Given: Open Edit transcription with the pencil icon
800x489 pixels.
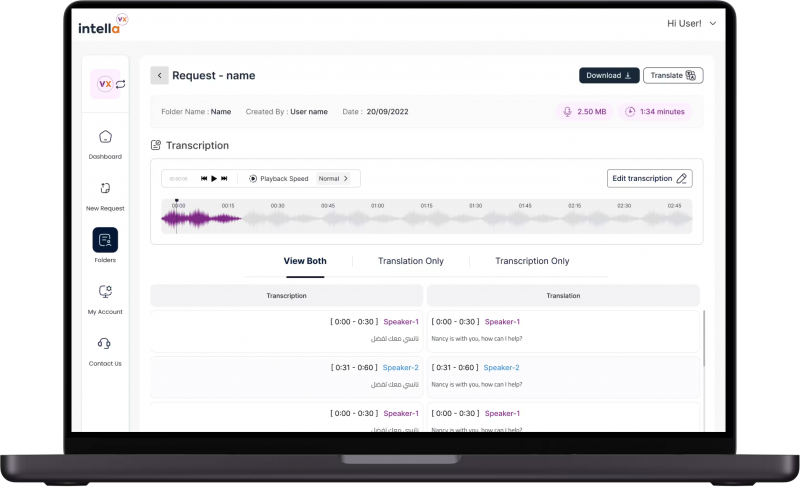Looking at the screenshot, I should tap(649, 179).
